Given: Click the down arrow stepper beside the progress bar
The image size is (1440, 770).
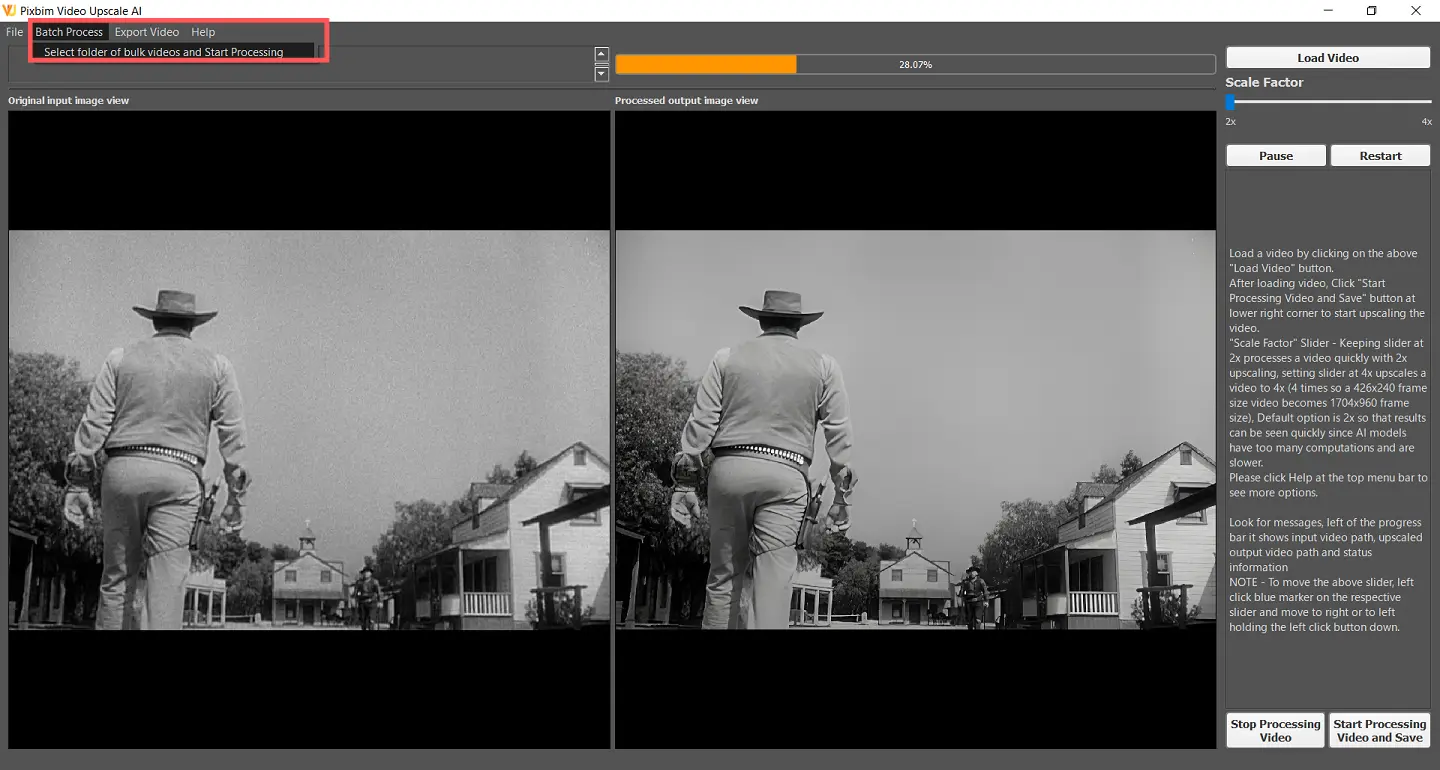Looking at the screenshot, I should tap(601, 73).
